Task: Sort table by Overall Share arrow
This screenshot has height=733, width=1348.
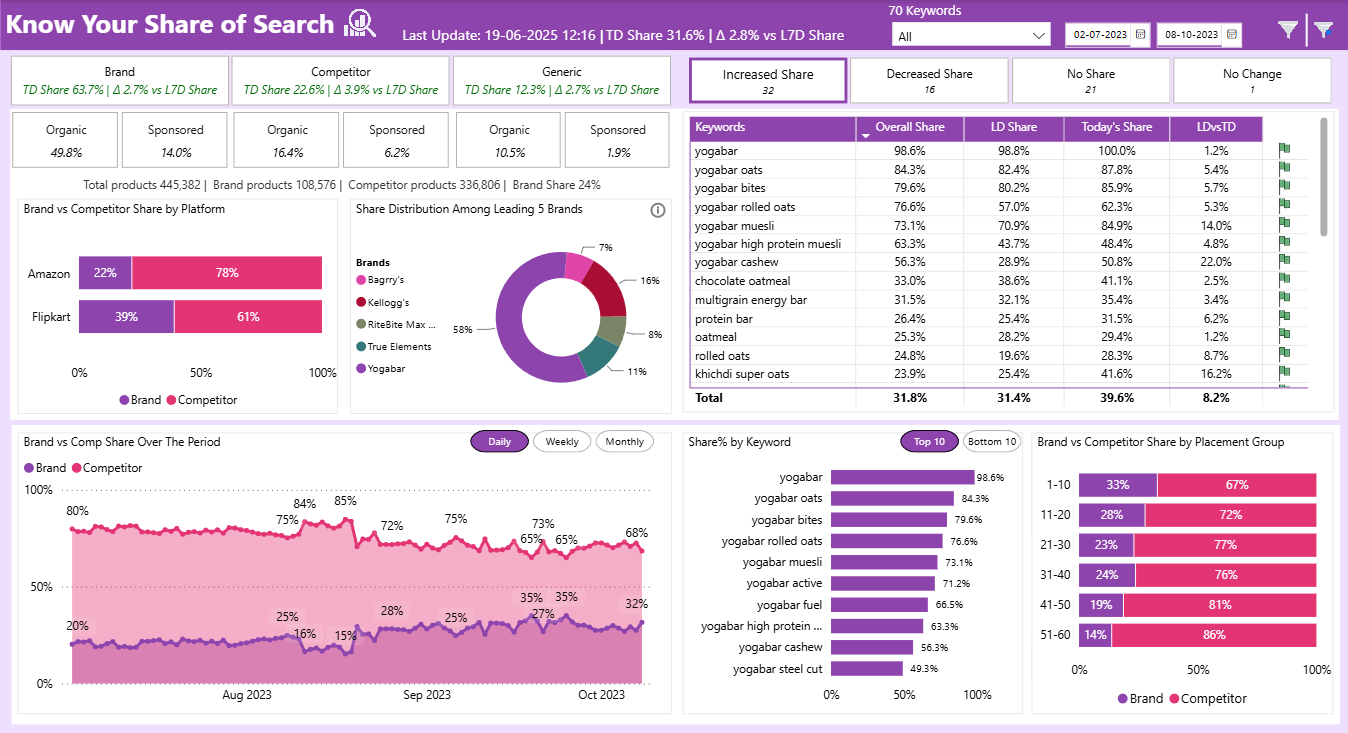Action: (864, 135)
